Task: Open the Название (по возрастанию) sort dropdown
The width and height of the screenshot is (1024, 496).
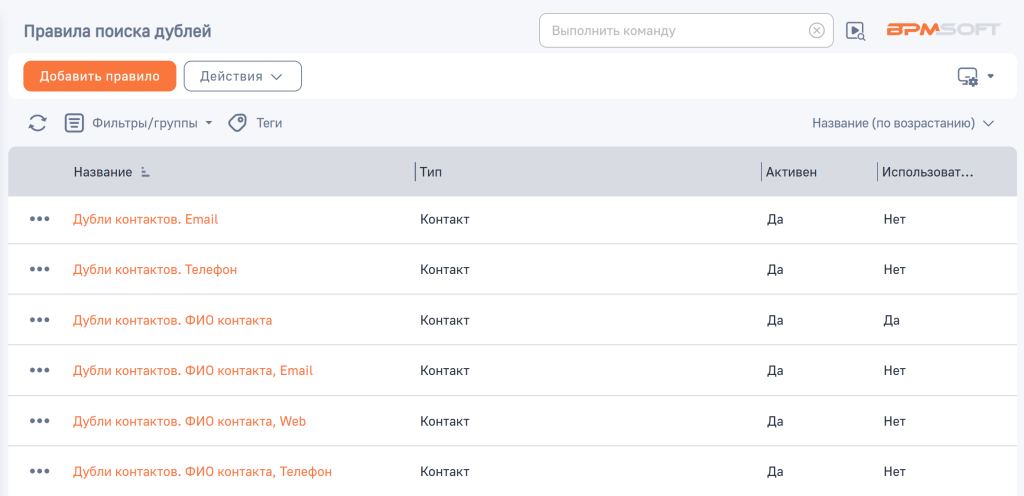Action: click(902, 124)
